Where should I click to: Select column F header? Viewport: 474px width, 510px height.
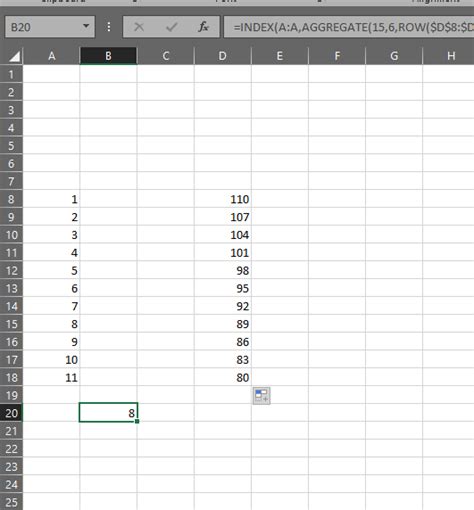click(337, 56)
